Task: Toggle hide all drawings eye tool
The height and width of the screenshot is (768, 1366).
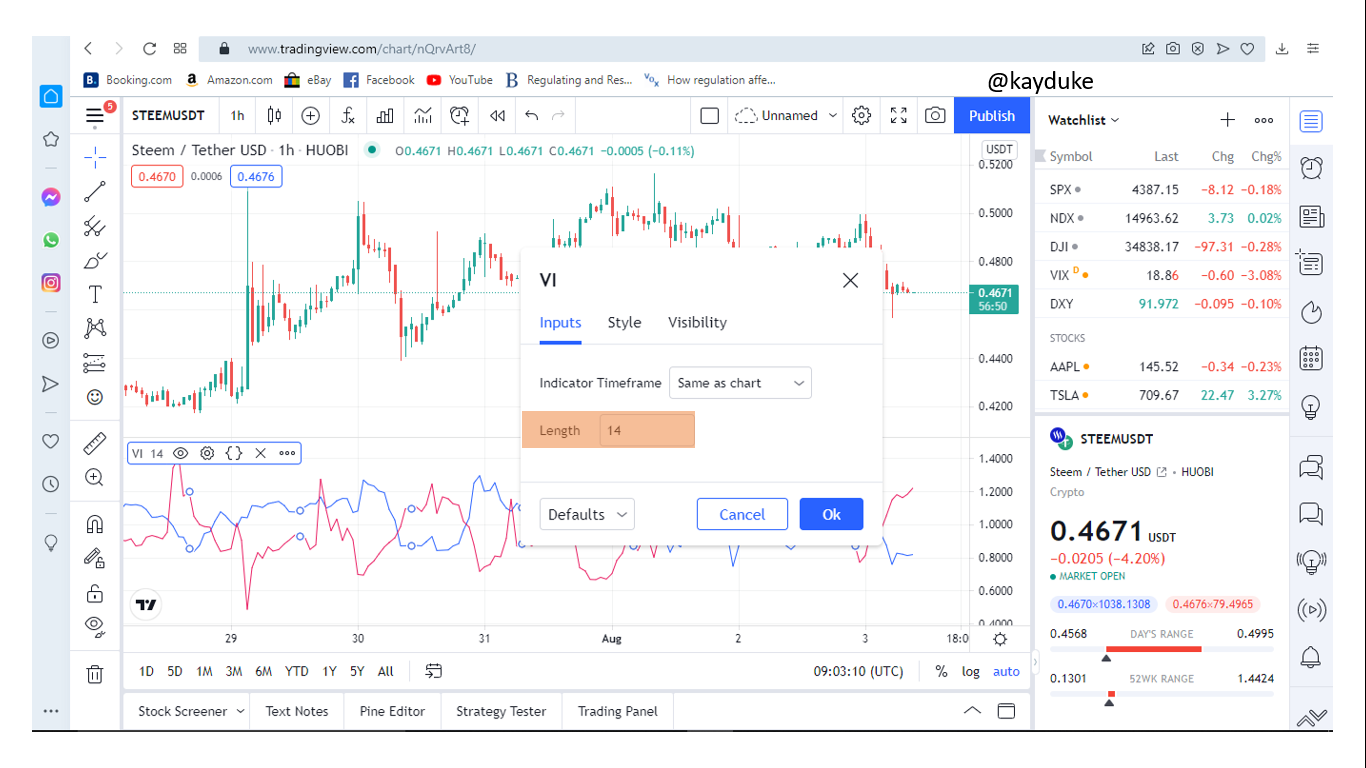Action: click(95, 627)
